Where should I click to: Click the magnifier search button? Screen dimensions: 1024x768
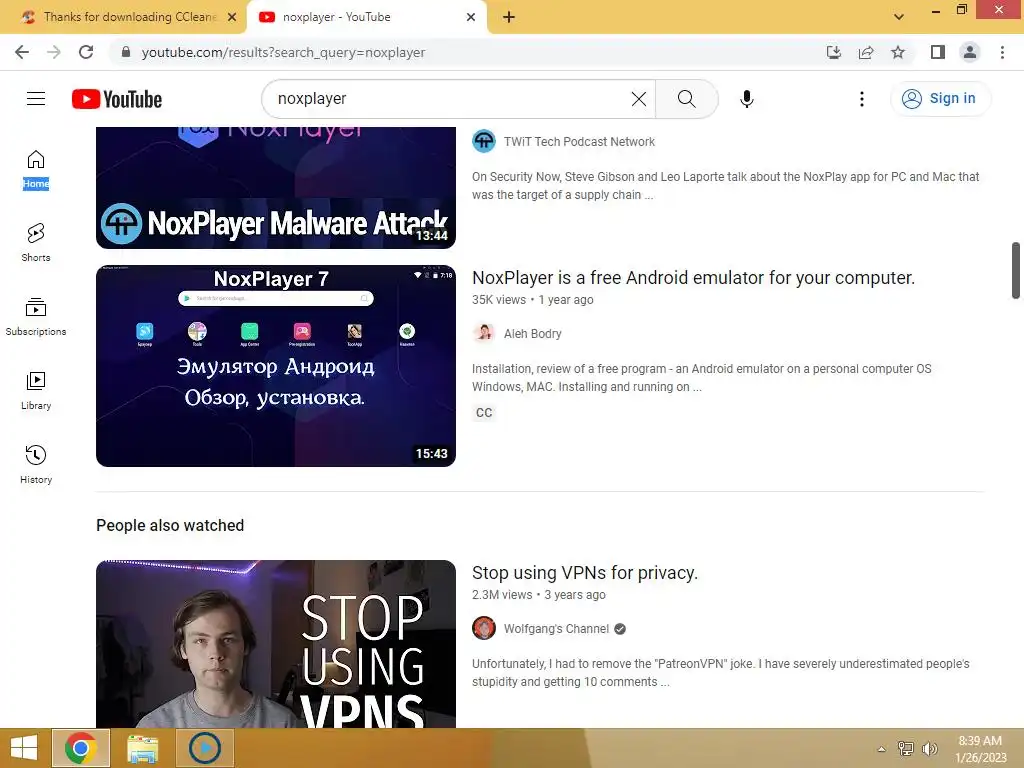[686, 99]
